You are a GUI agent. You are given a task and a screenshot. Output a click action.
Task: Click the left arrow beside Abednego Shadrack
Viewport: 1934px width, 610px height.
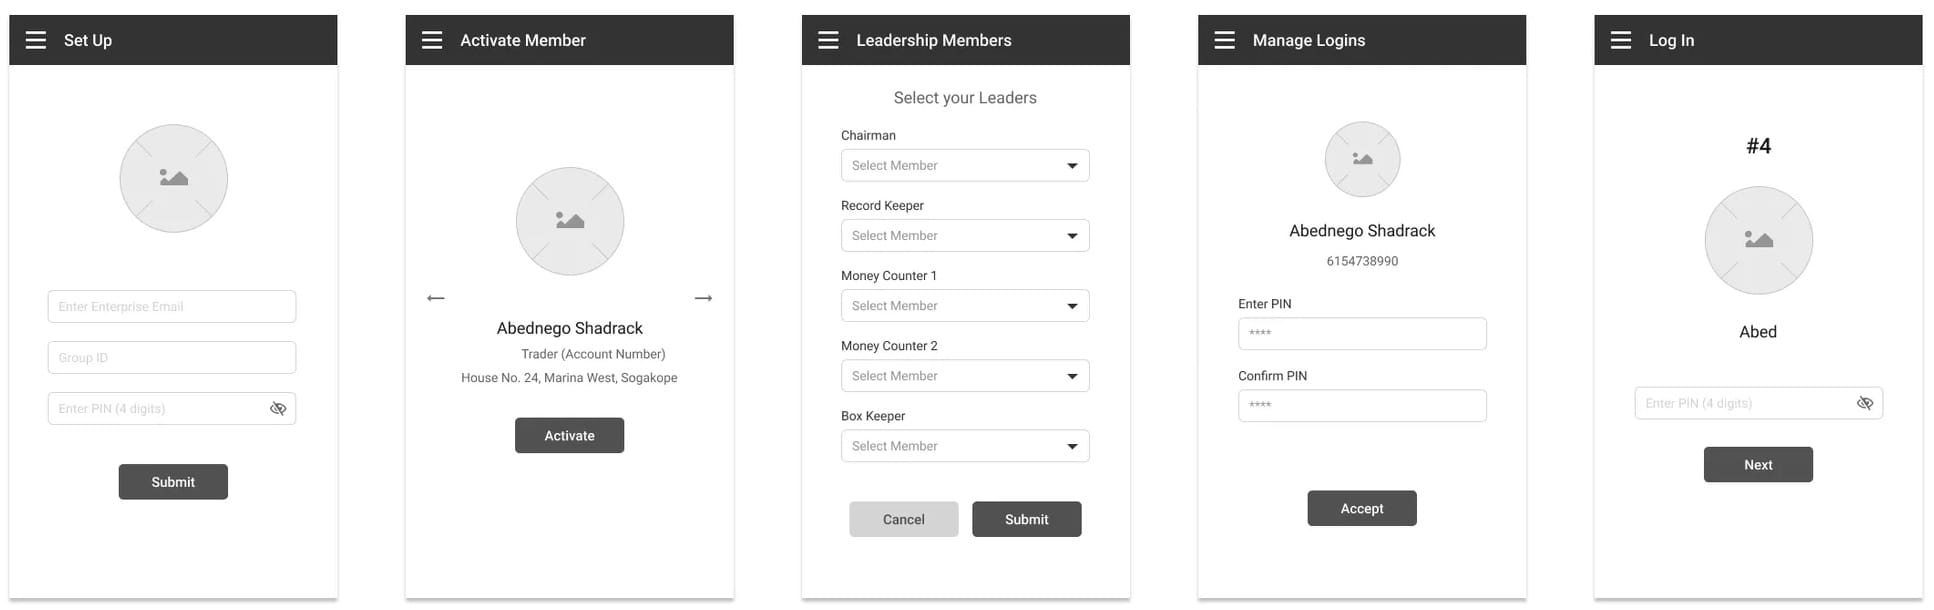pyautogui.click(x=435, y=297)
